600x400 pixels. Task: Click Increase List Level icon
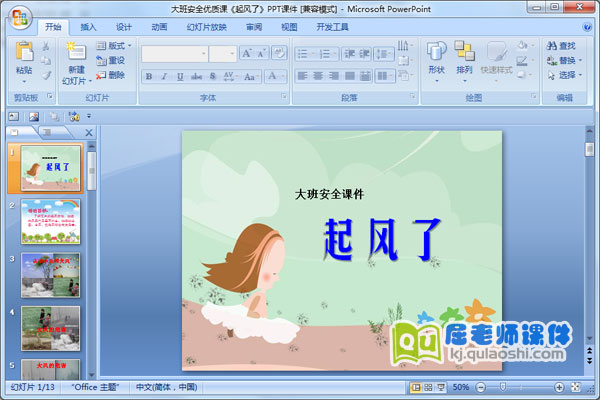pyautogui.click(x=364, y=54)
